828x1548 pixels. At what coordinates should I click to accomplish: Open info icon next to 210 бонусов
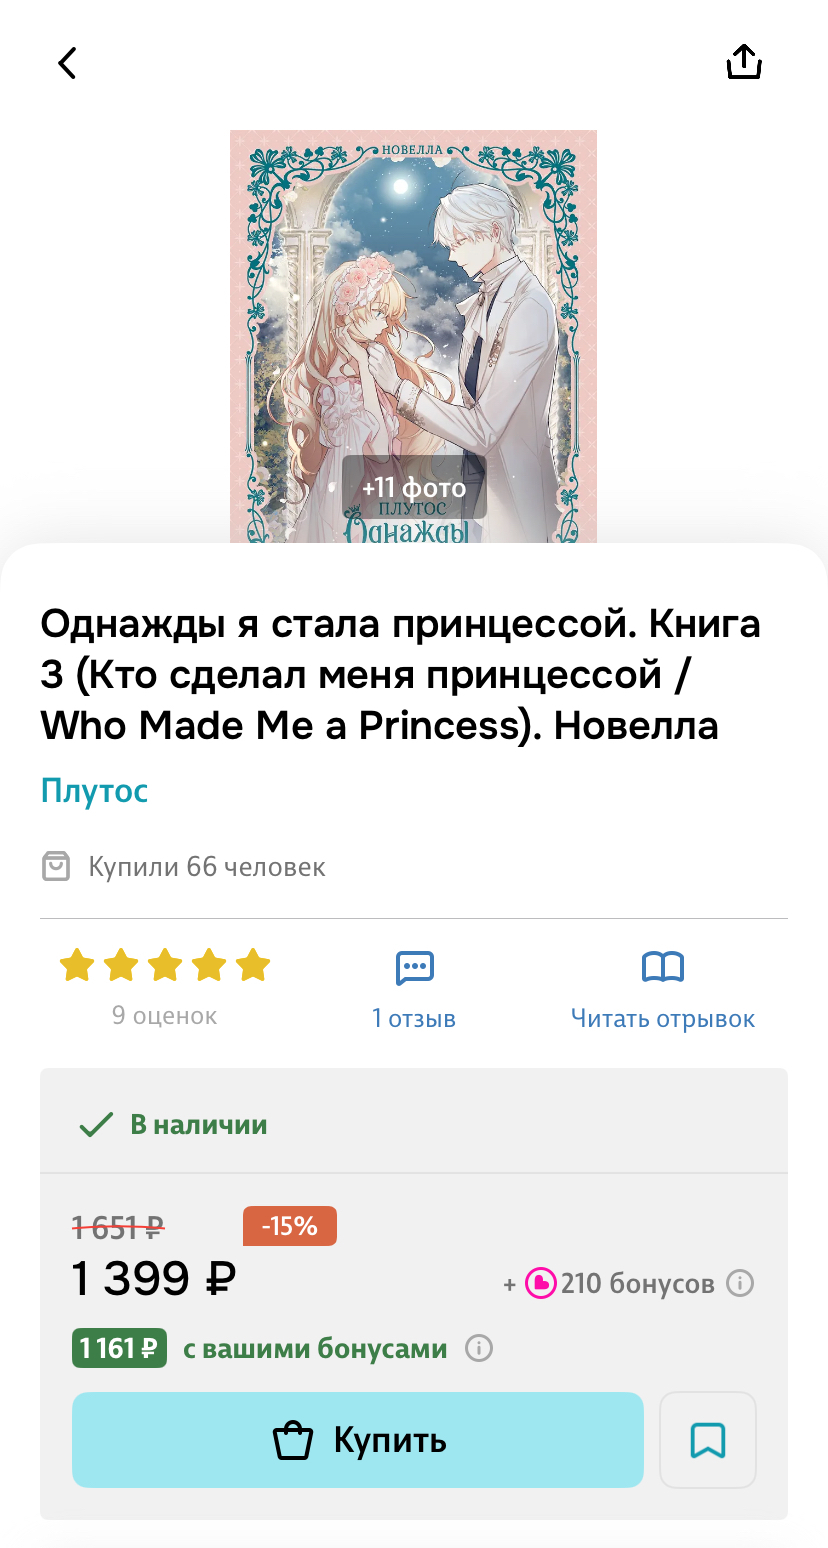[x=740, y=1283]
